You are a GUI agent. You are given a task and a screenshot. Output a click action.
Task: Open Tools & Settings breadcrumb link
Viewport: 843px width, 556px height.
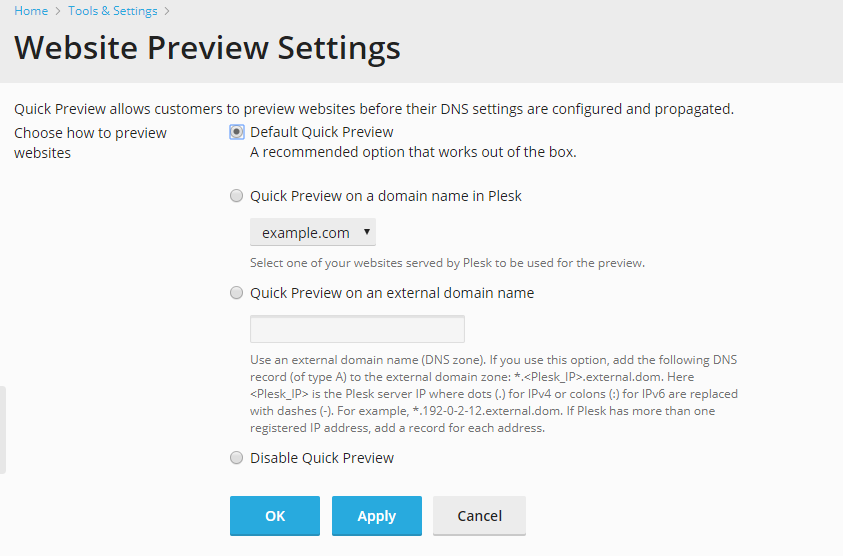(x=112, y=11)
